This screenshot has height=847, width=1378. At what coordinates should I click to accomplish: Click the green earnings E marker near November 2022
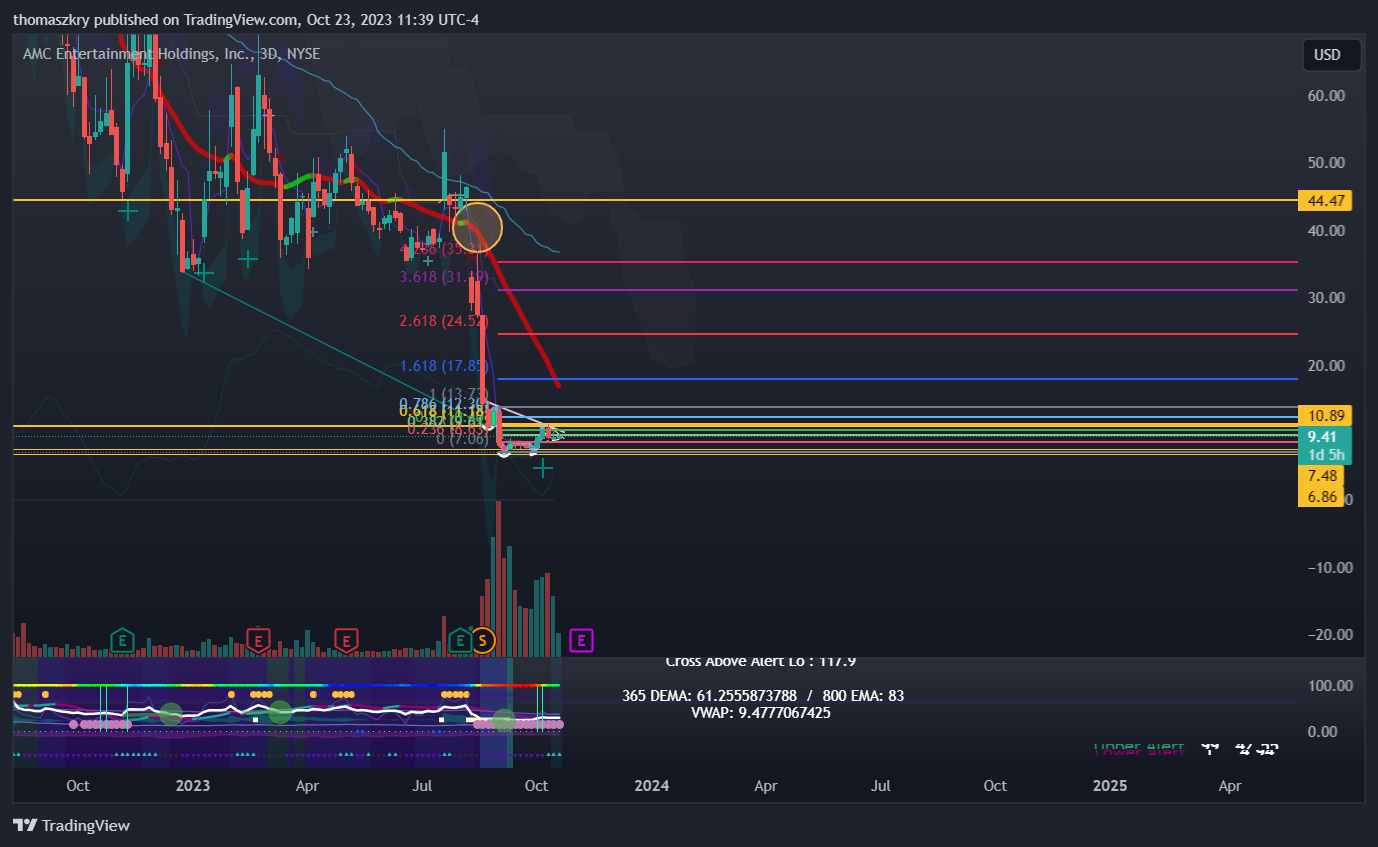pyautogui.click(x=122, y=640)
